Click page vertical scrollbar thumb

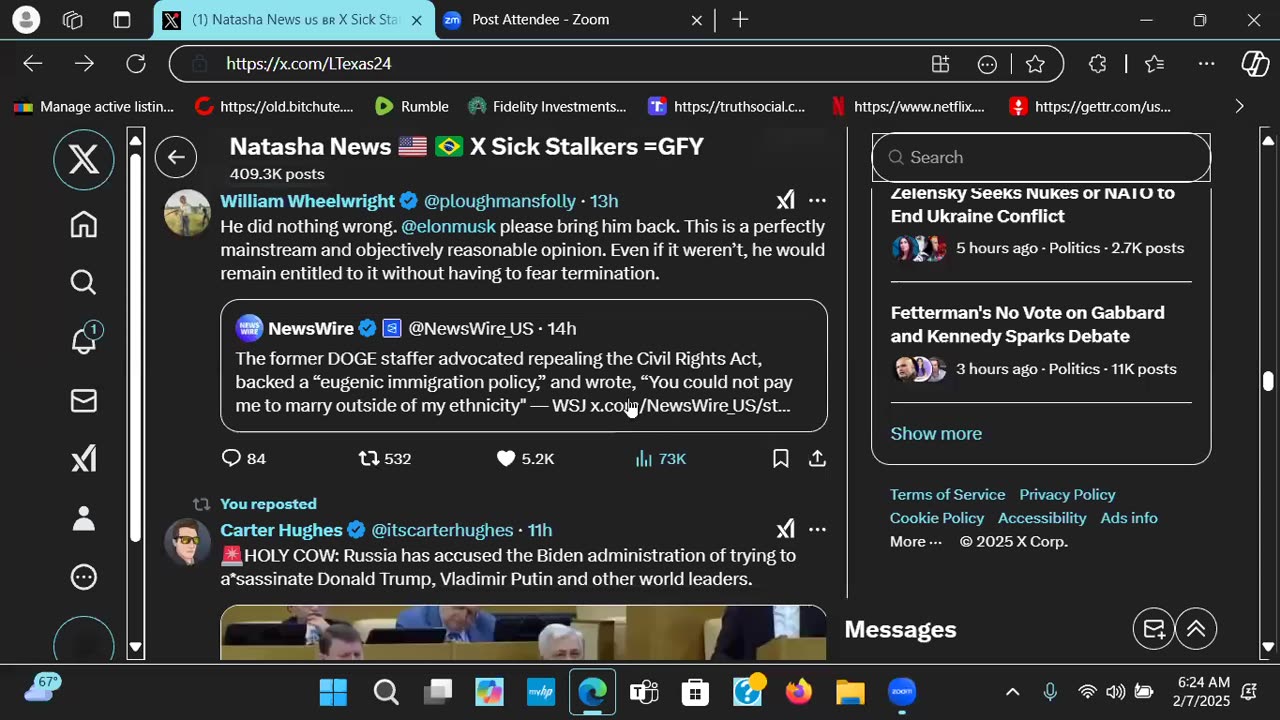(x=1268, y=382)
